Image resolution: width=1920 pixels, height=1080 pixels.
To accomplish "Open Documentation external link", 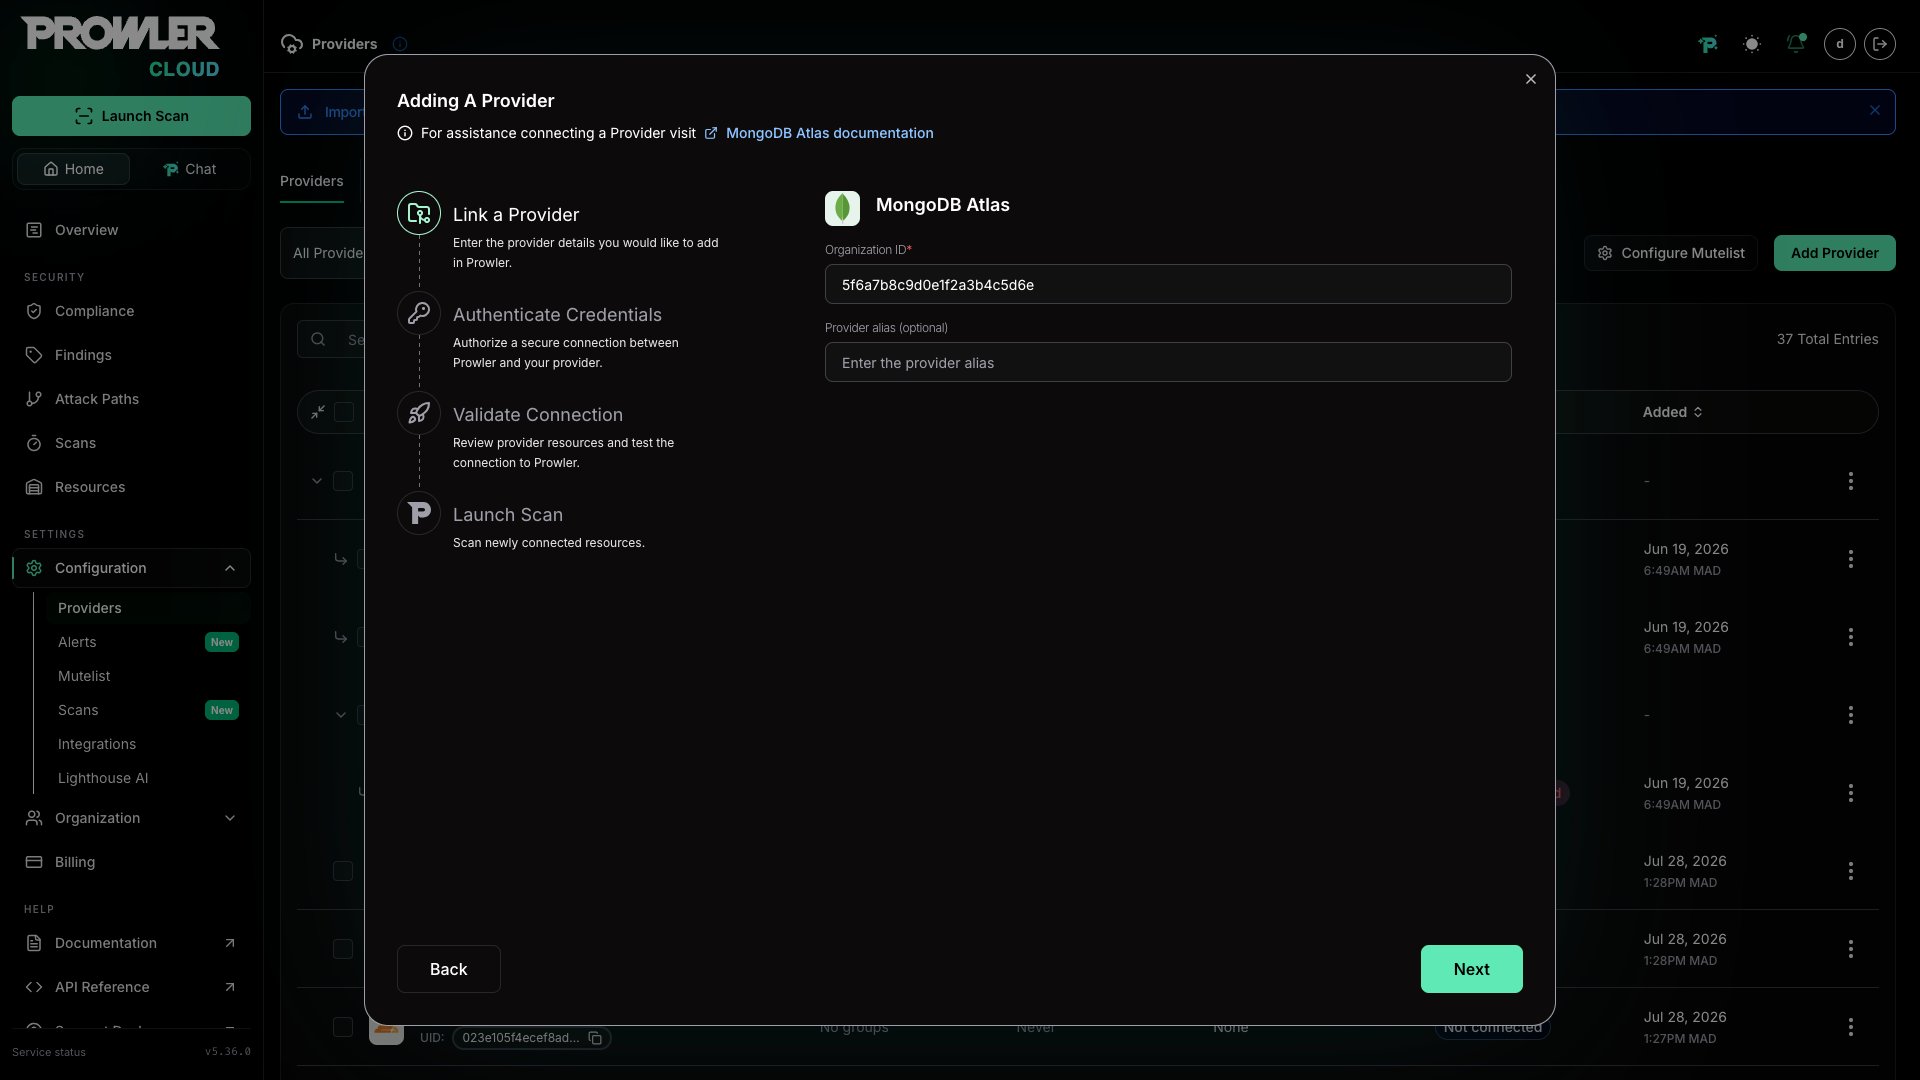I will (x=131, y=943).
